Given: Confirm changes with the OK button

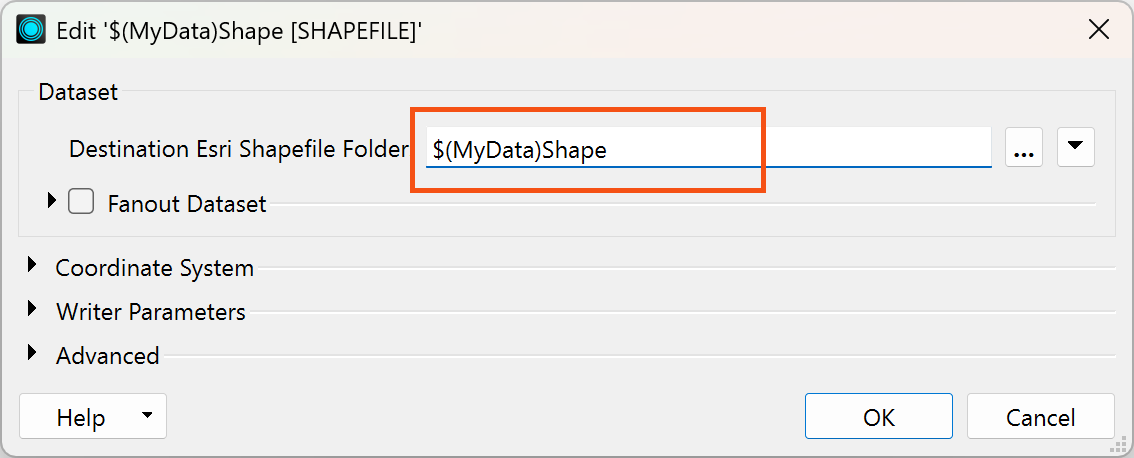Looking at the screenshot, I should pyautogui.click(x=879, y=417).
